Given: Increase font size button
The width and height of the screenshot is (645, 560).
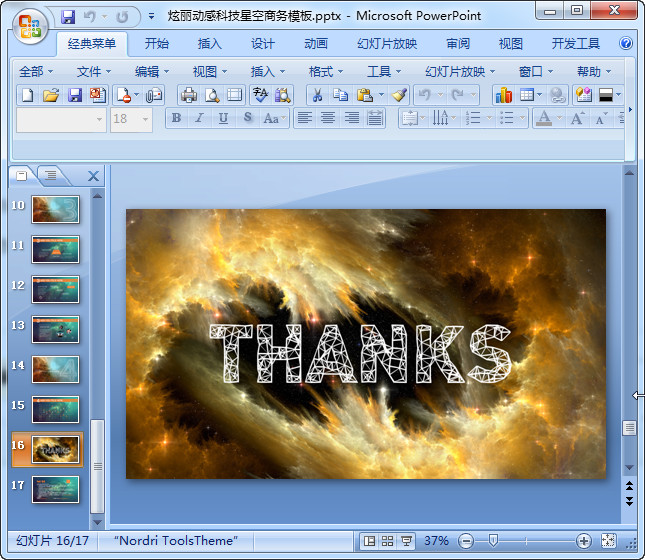Looking at the screenshot, I should click(x=577, y=119).
